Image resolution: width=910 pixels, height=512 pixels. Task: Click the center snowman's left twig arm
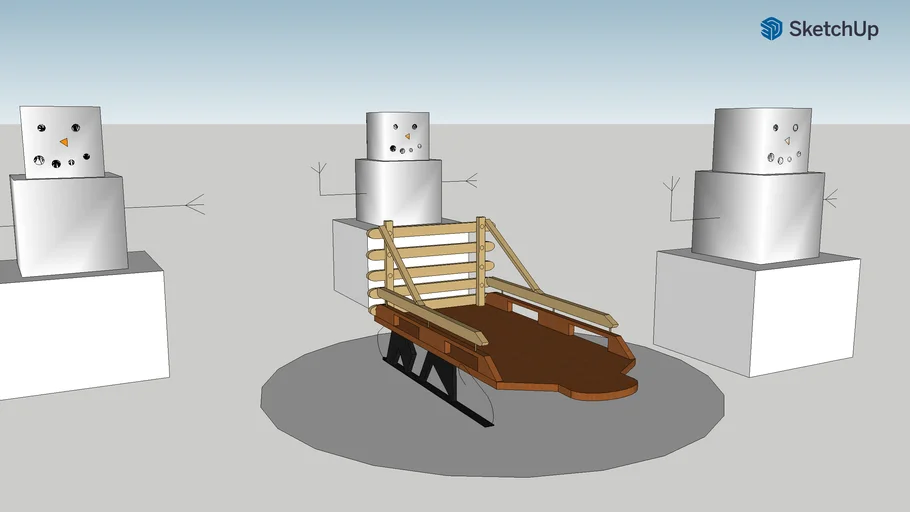(325, 182)
